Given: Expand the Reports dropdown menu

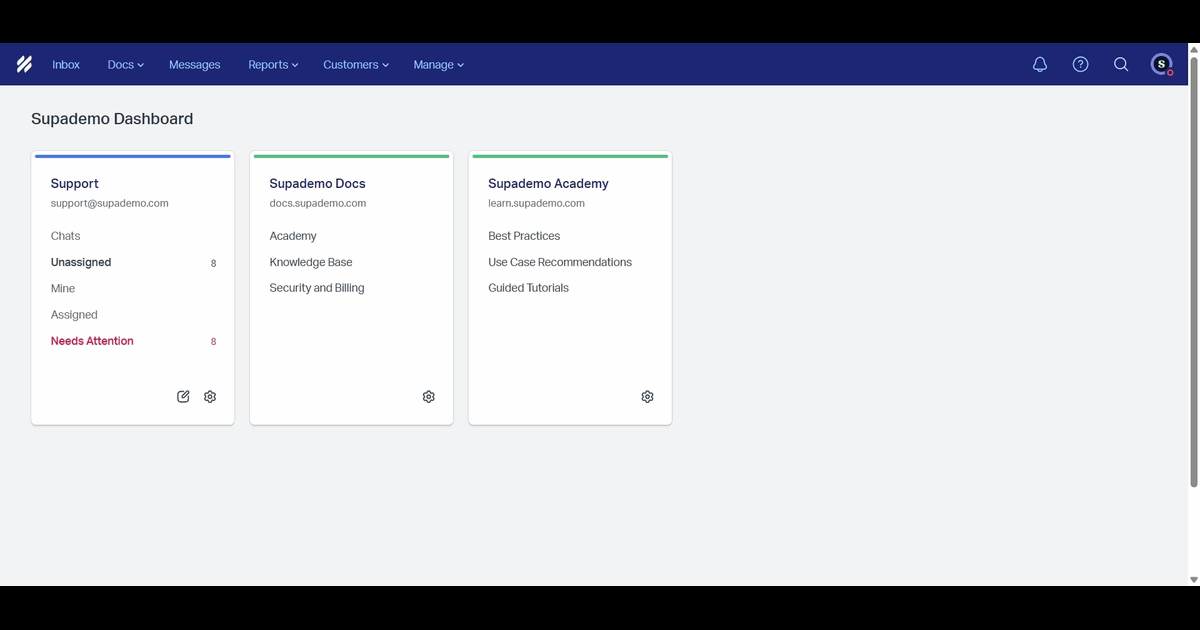Looking at the screenshot, I should (x=274, y=65).
